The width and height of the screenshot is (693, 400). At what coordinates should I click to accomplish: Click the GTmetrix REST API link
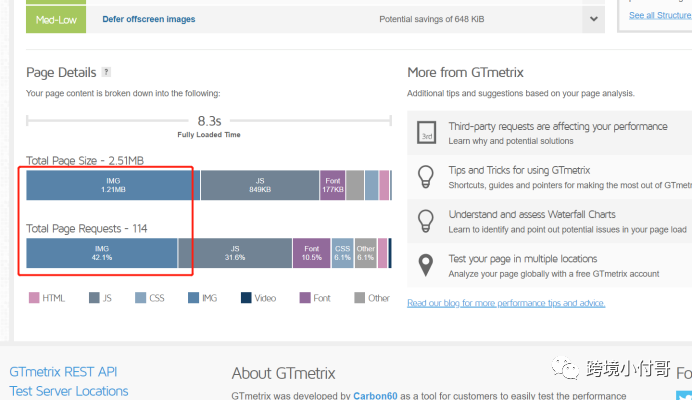(x=63, y=372)
